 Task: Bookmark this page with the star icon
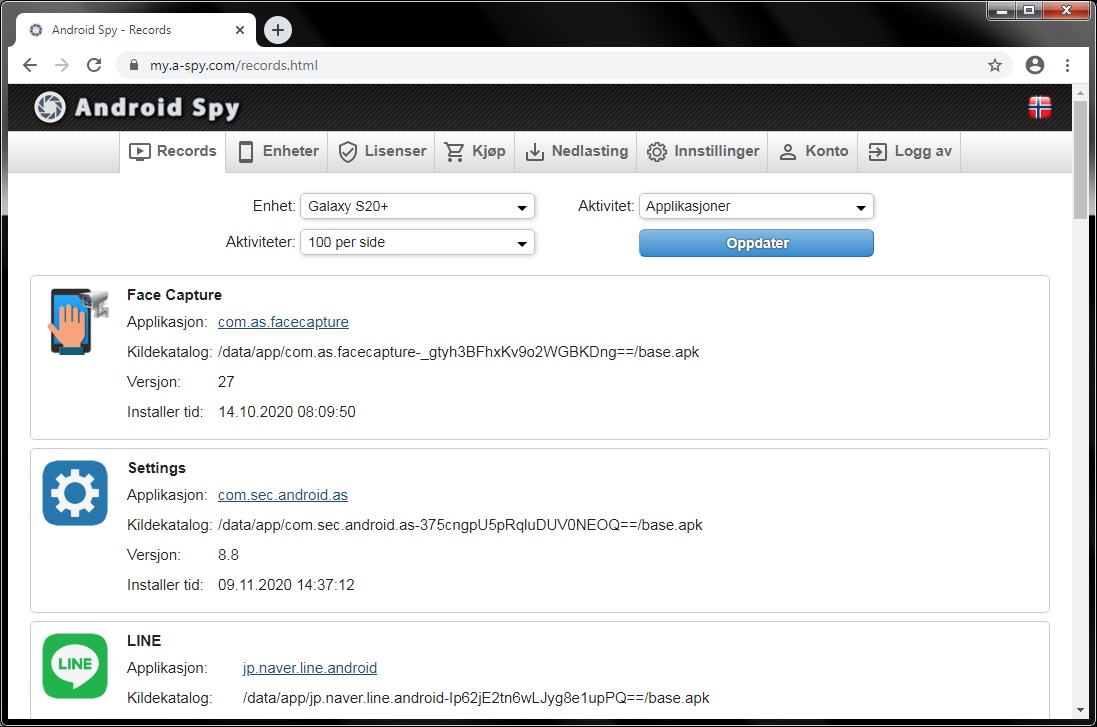995,65
